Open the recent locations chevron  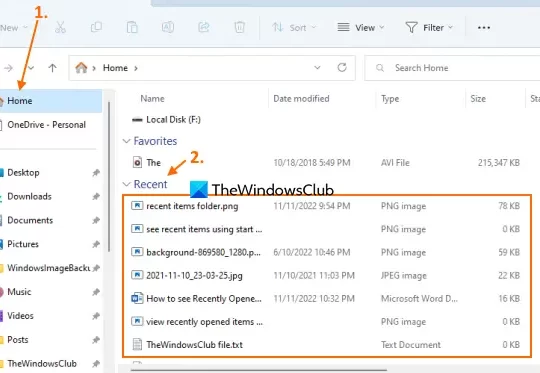coord(31,68)
